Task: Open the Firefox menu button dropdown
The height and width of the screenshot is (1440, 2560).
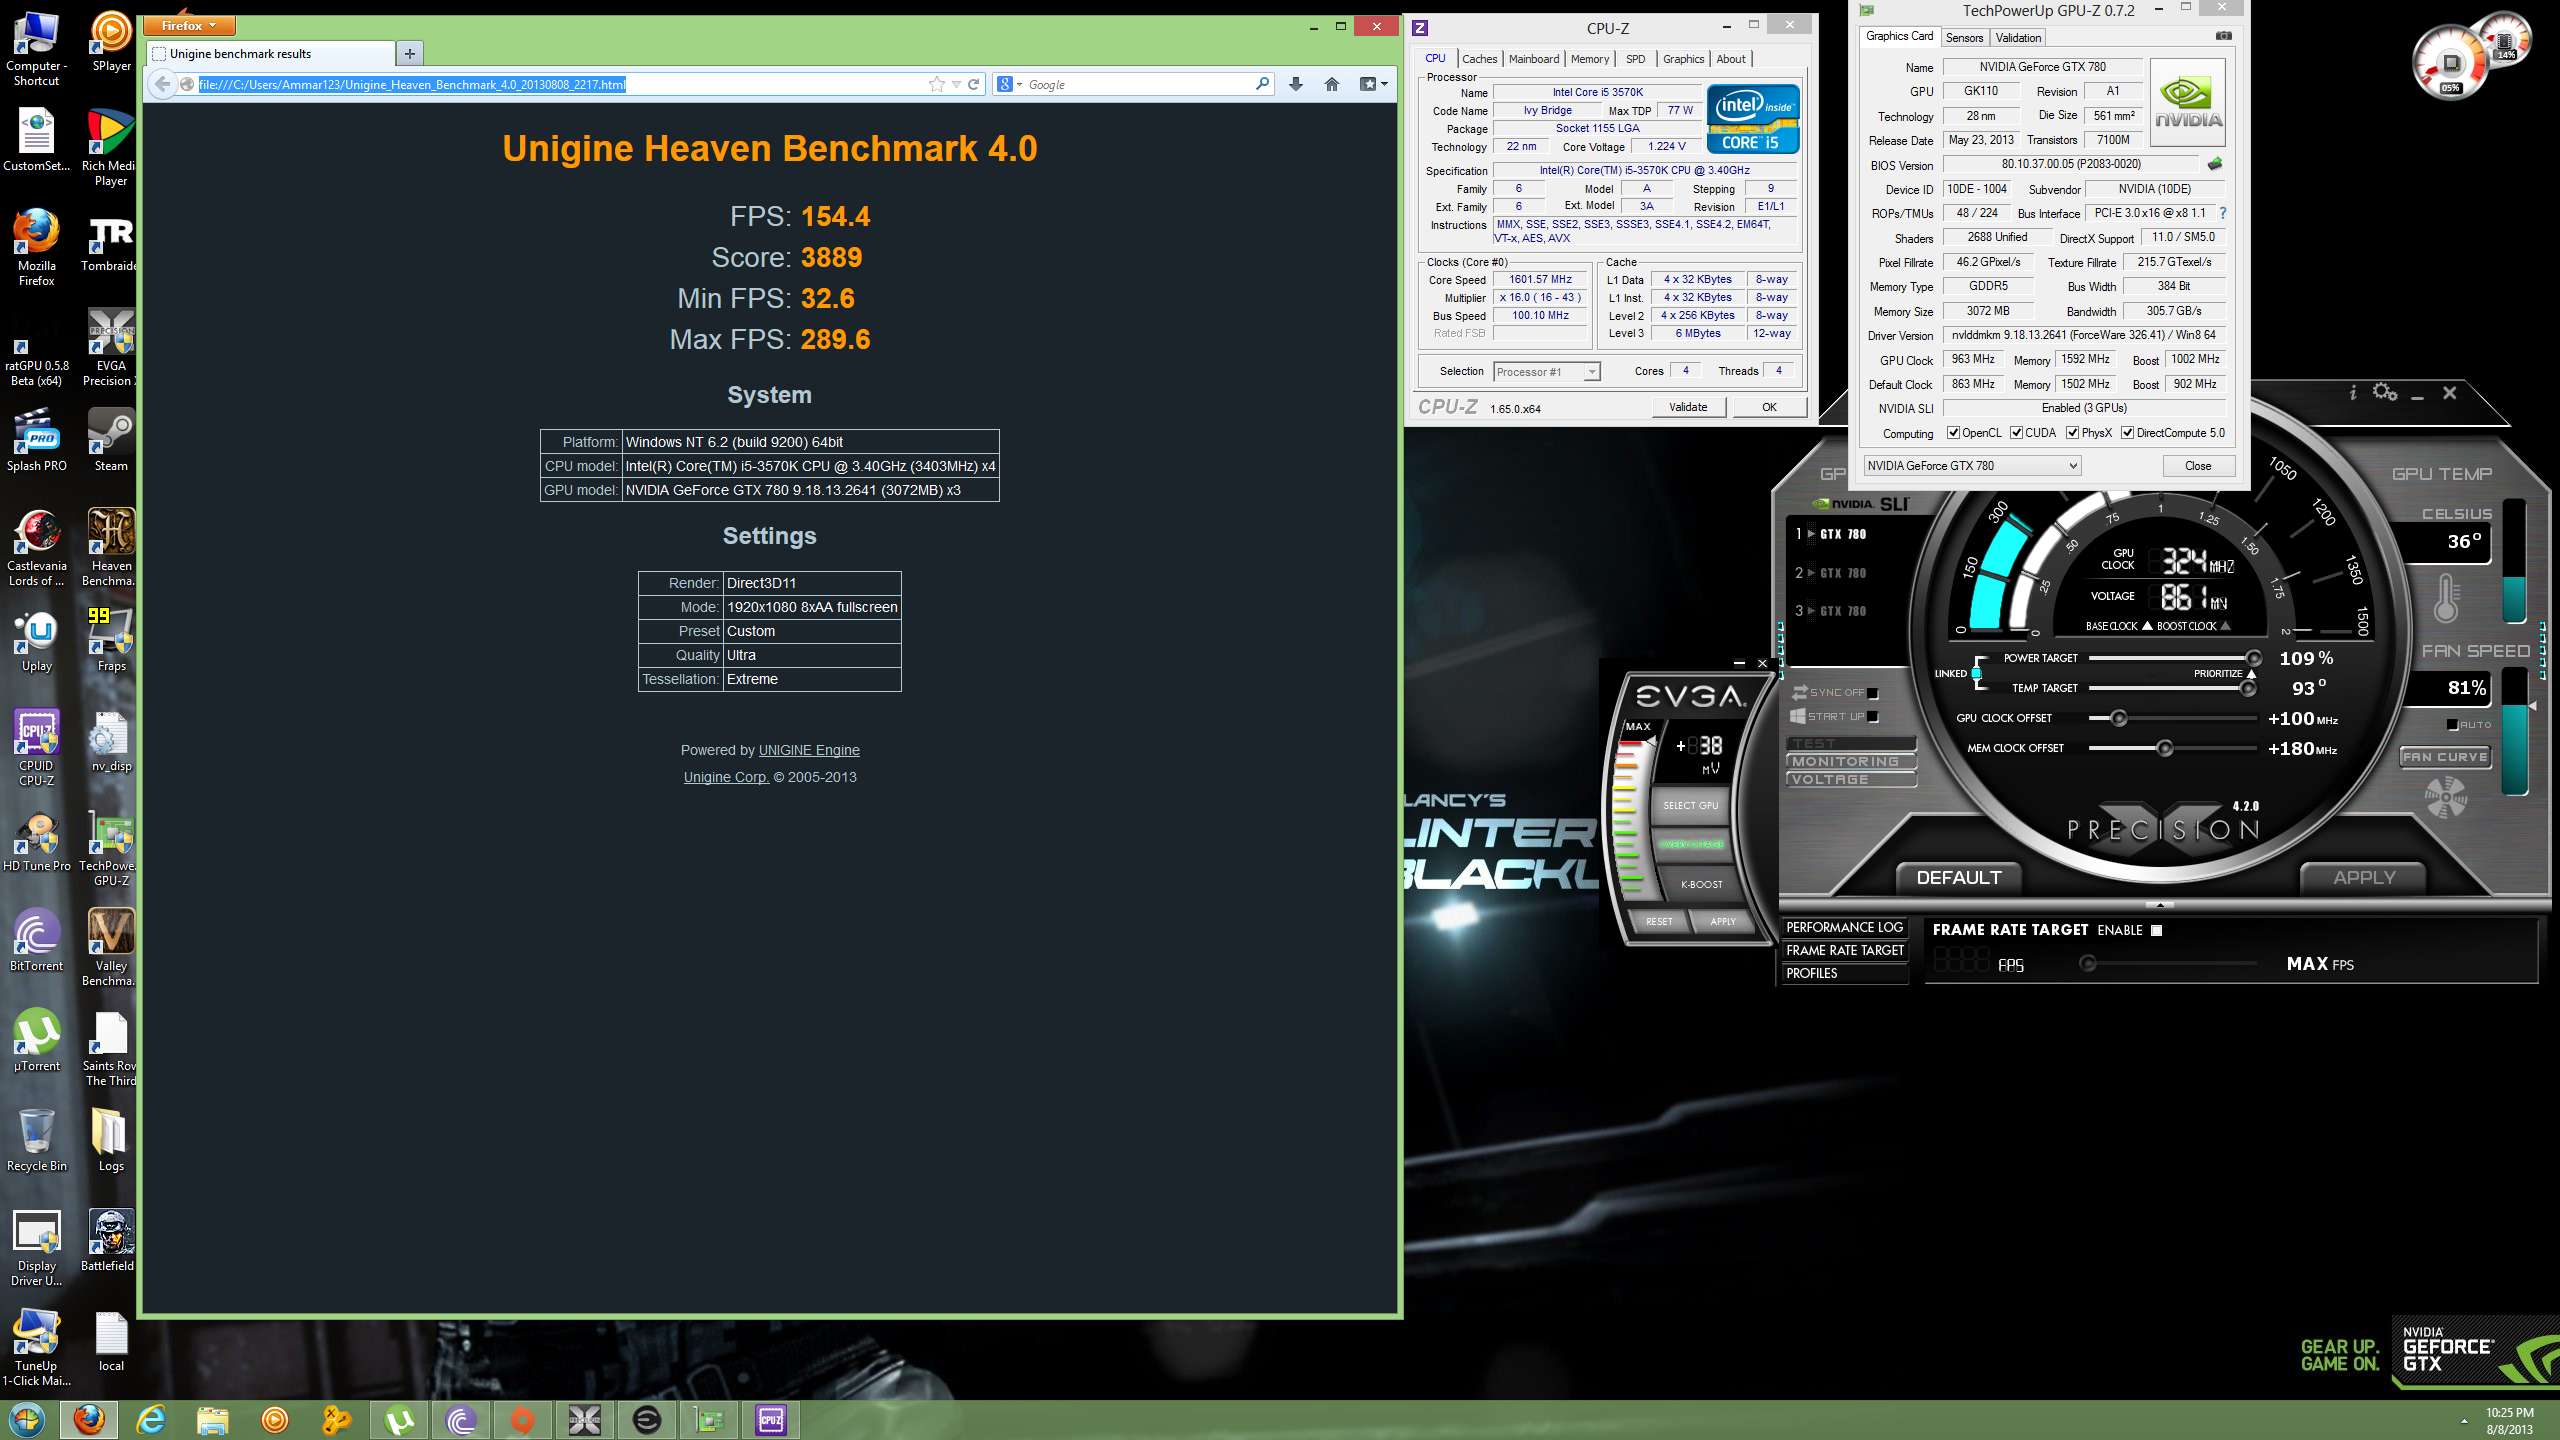Action: (189, 26)
